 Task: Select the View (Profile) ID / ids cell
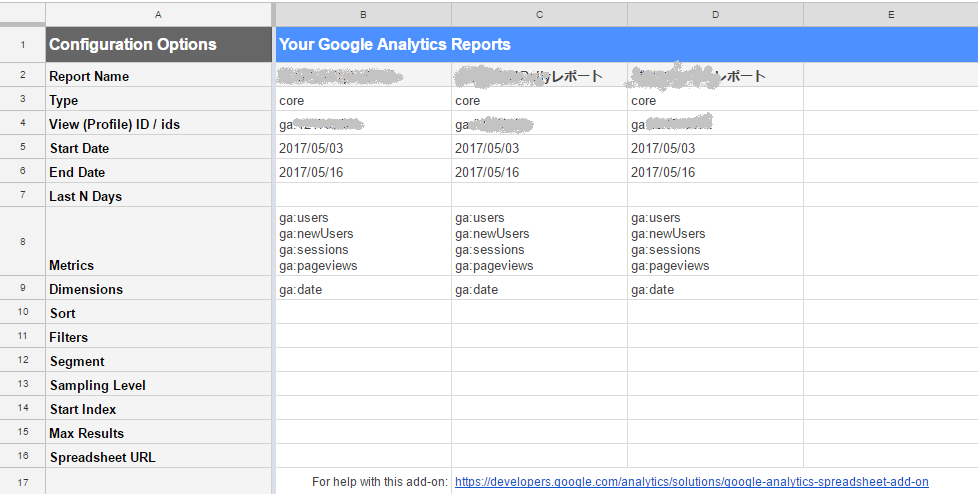coord(158,124)
